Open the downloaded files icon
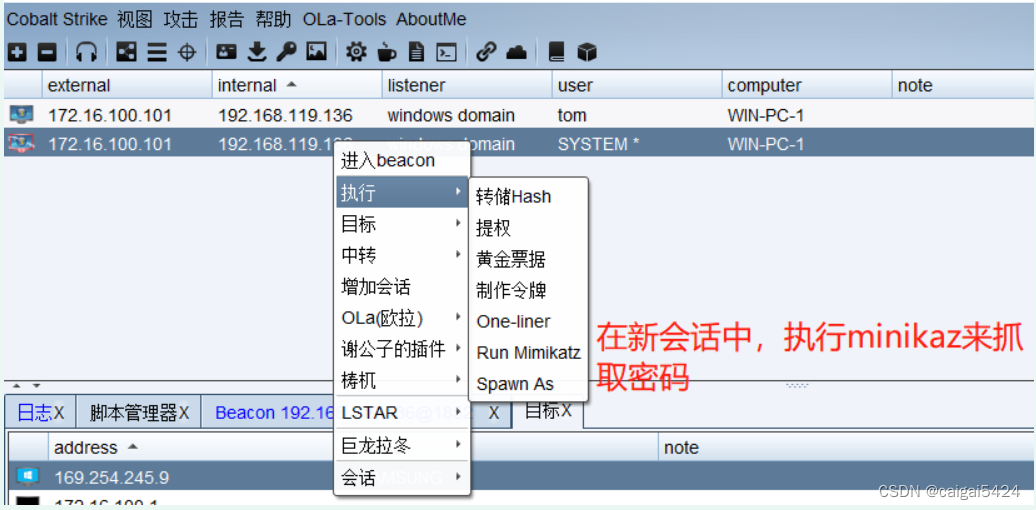Screen dimensions: 1036x510 tap(256, 52)
